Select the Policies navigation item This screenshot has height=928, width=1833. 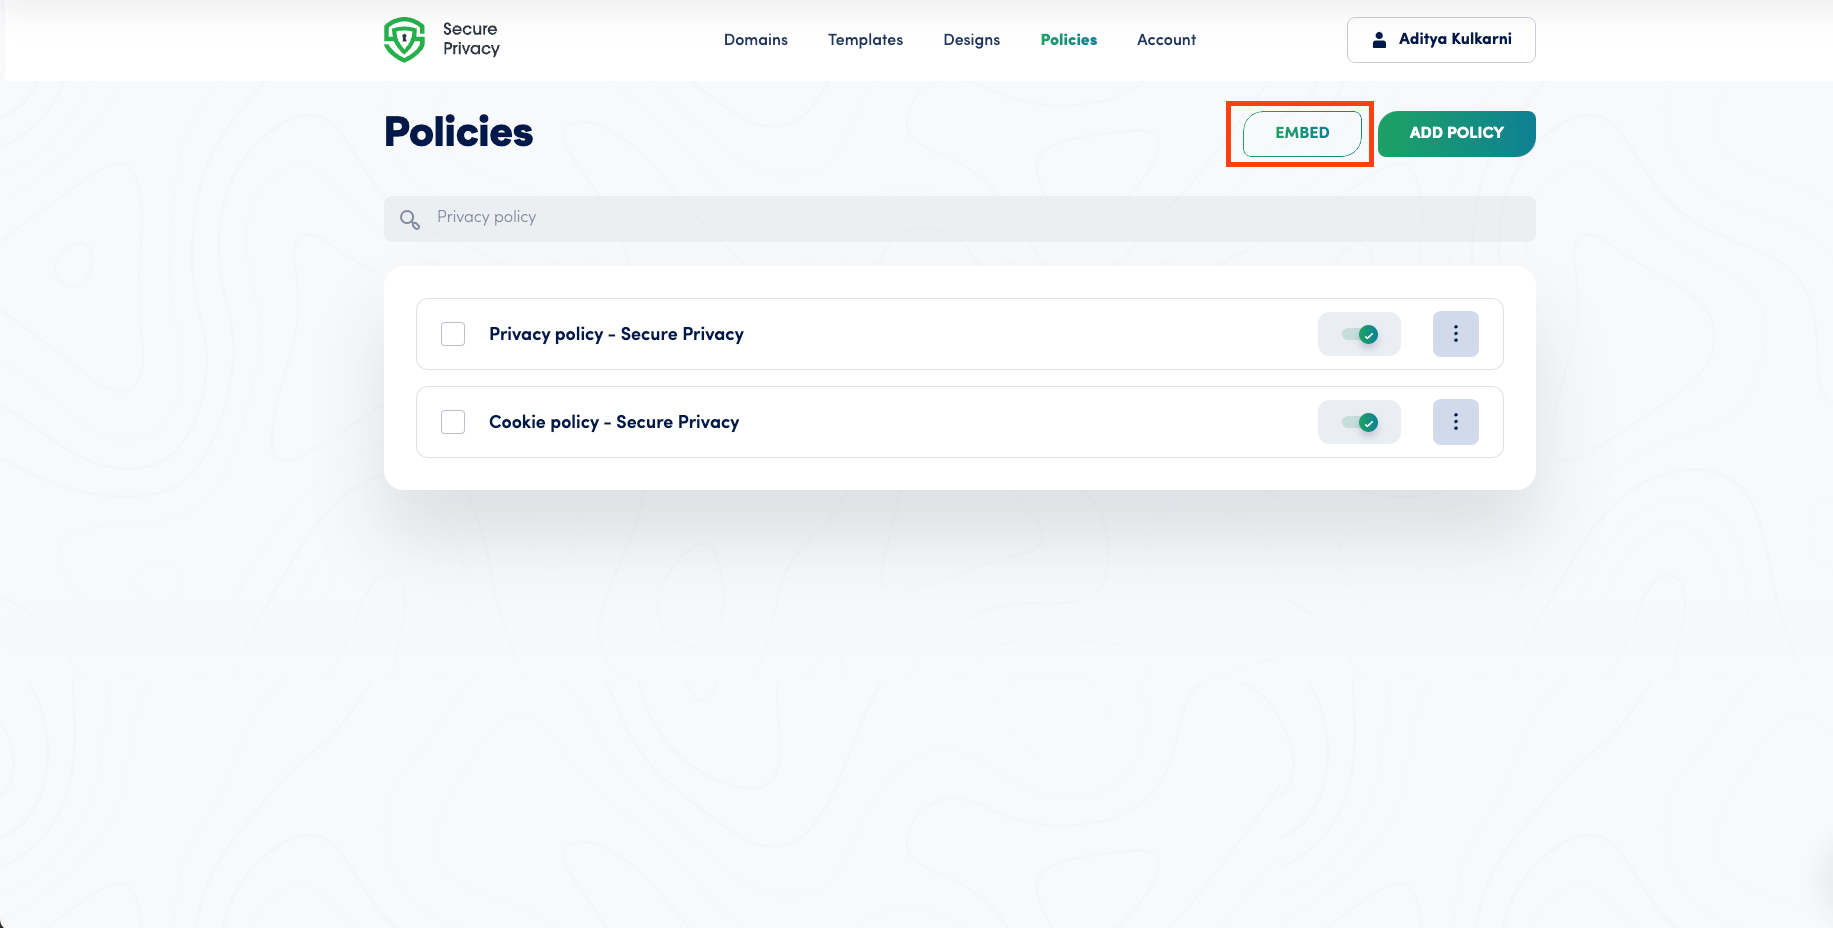pyautogui.click(x=1068, y=40)
